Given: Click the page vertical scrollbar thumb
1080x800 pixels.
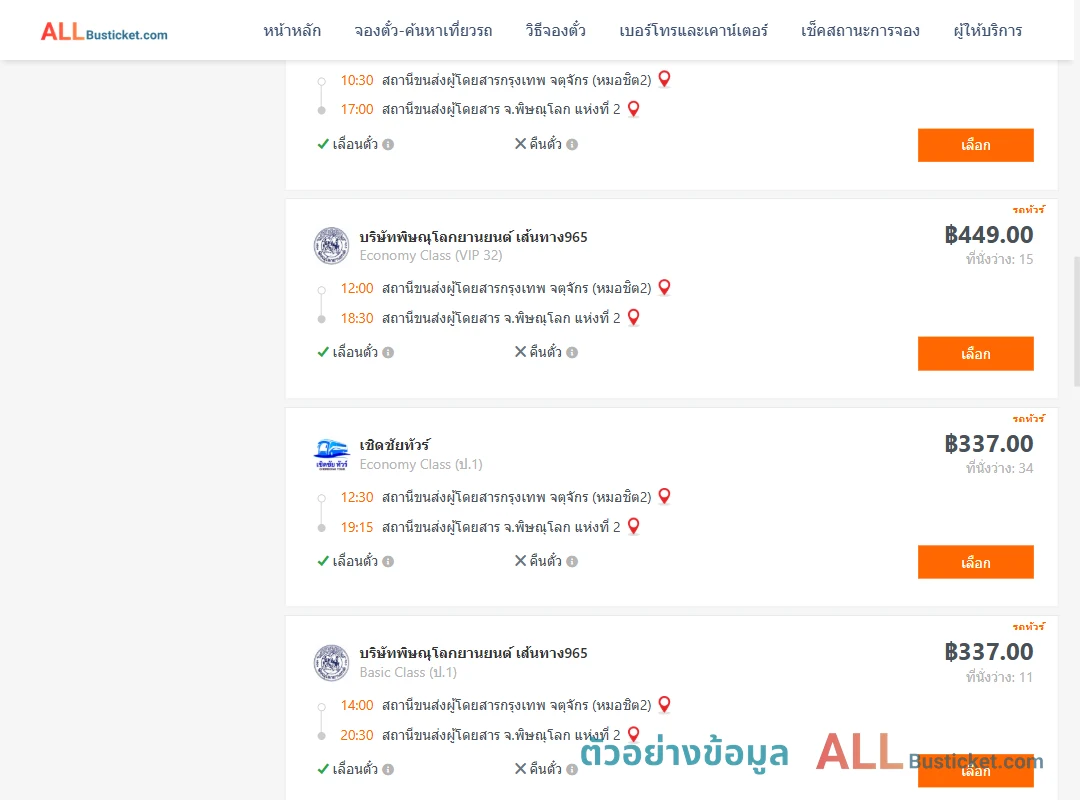Looking at the screenshot, I should pos(1077,322).
